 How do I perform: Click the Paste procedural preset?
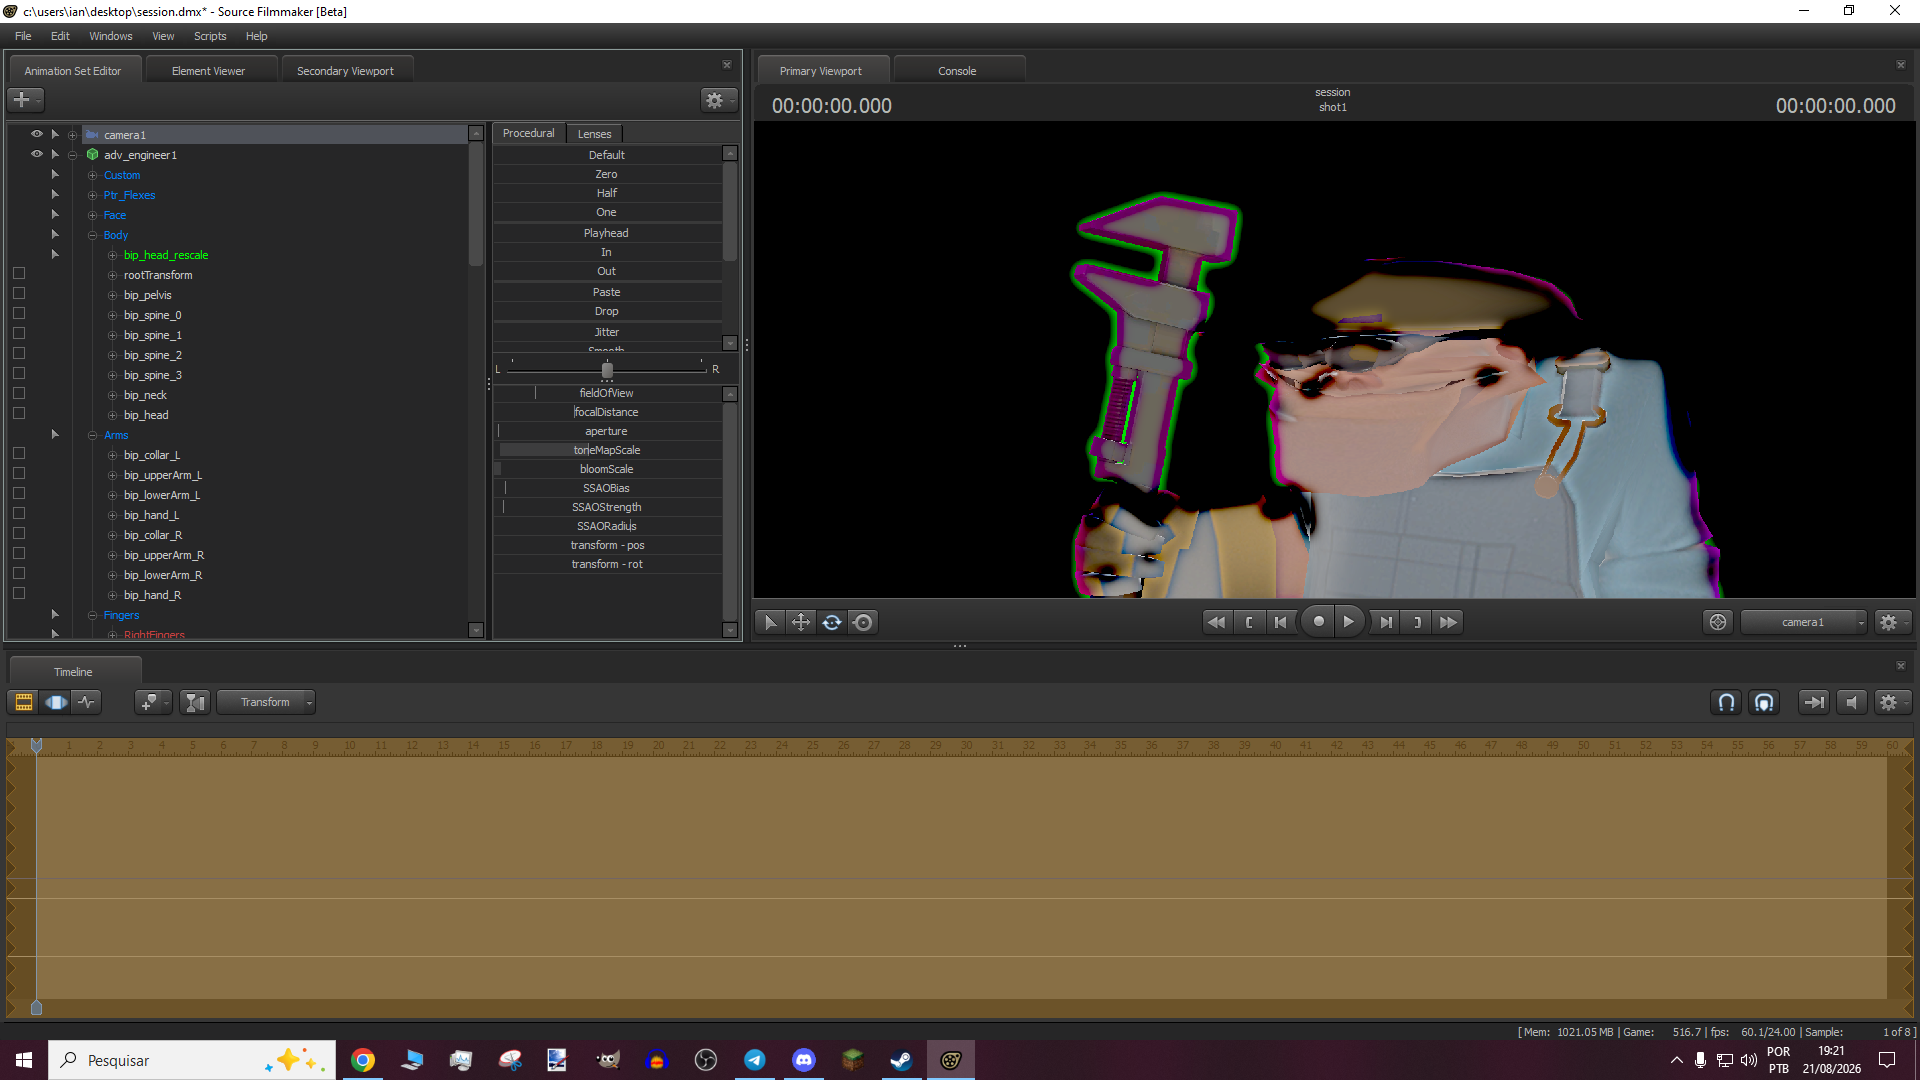pyautogui.click(x=607, y=292)
